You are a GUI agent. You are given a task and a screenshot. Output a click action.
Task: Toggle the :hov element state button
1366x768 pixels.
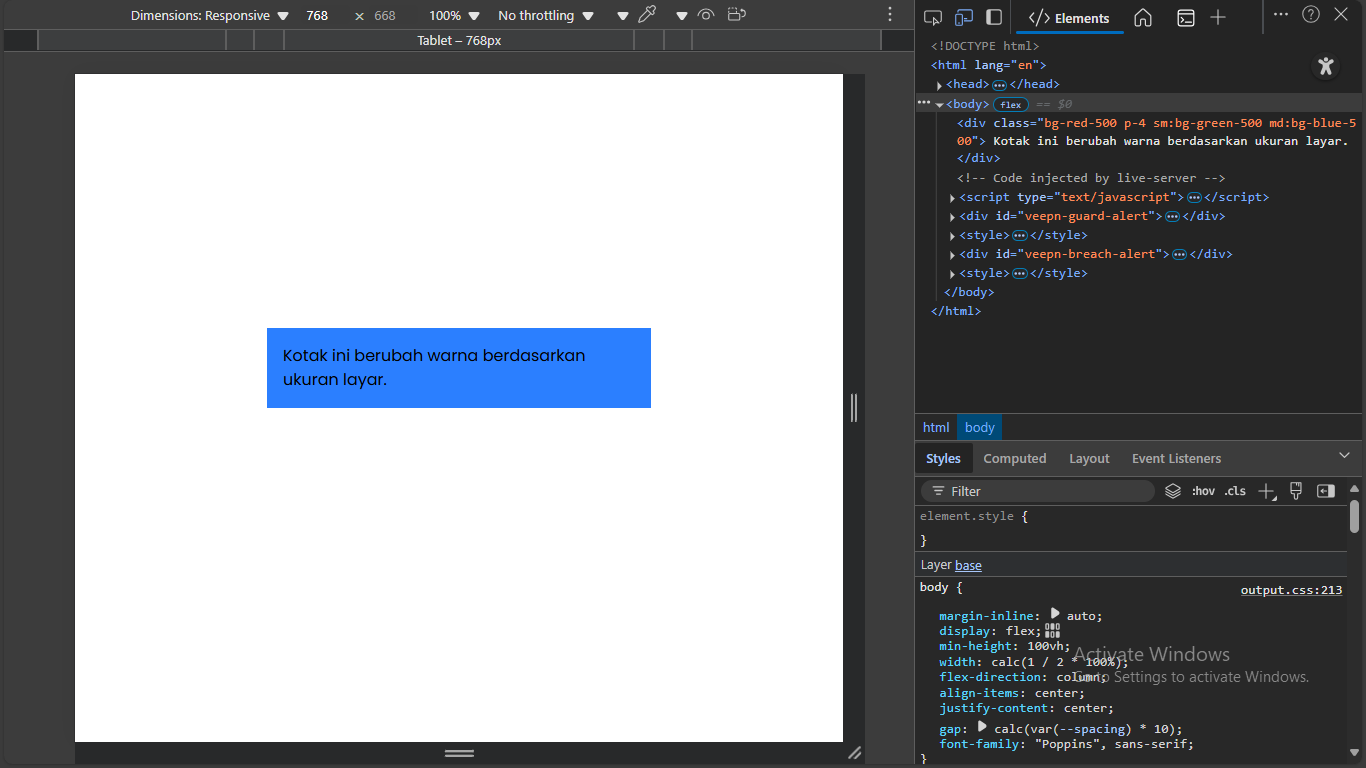1203,491
